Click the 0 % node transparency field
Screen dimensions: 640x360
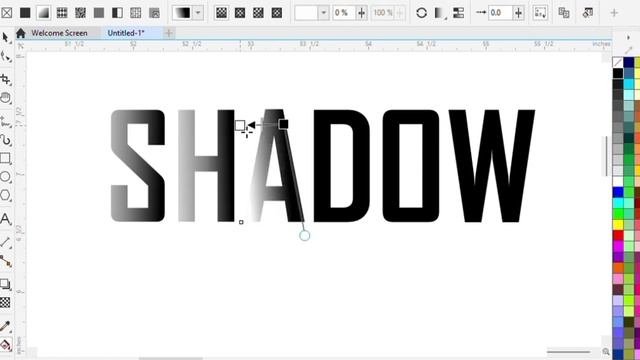[x=344, y=13]
